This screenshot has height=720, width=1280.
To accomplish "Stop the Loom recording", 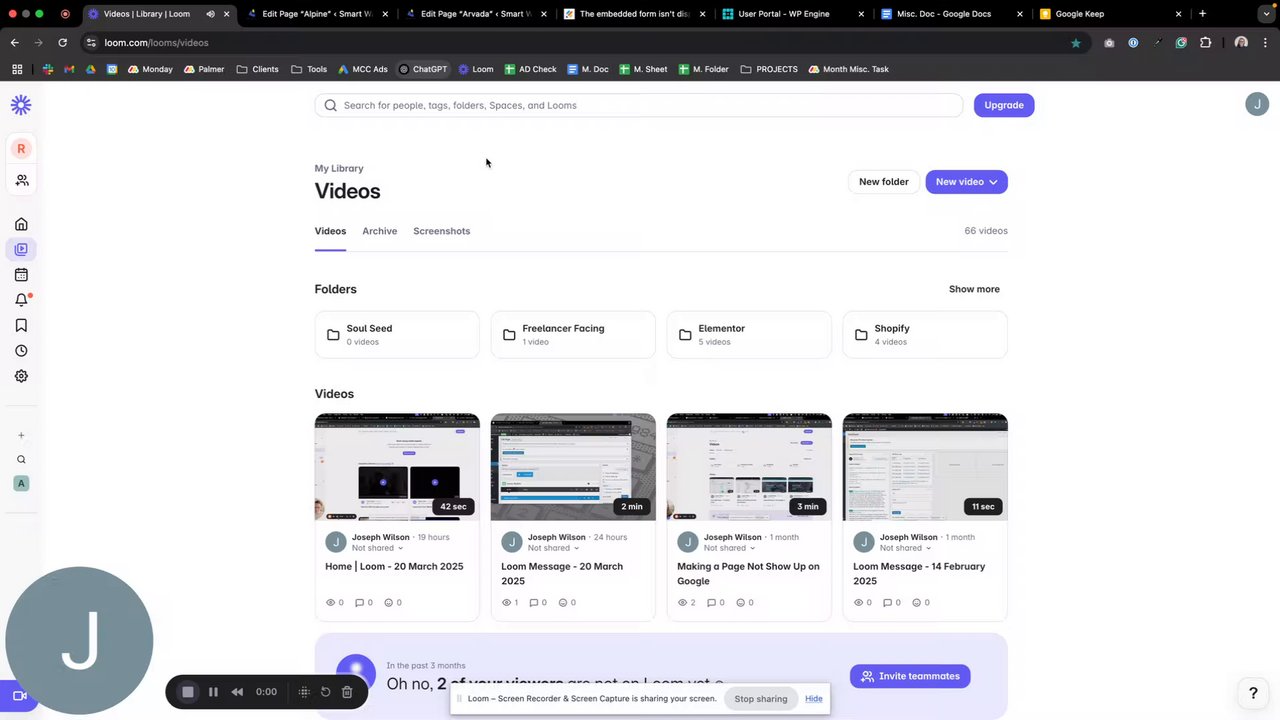I will pos(187,692).
